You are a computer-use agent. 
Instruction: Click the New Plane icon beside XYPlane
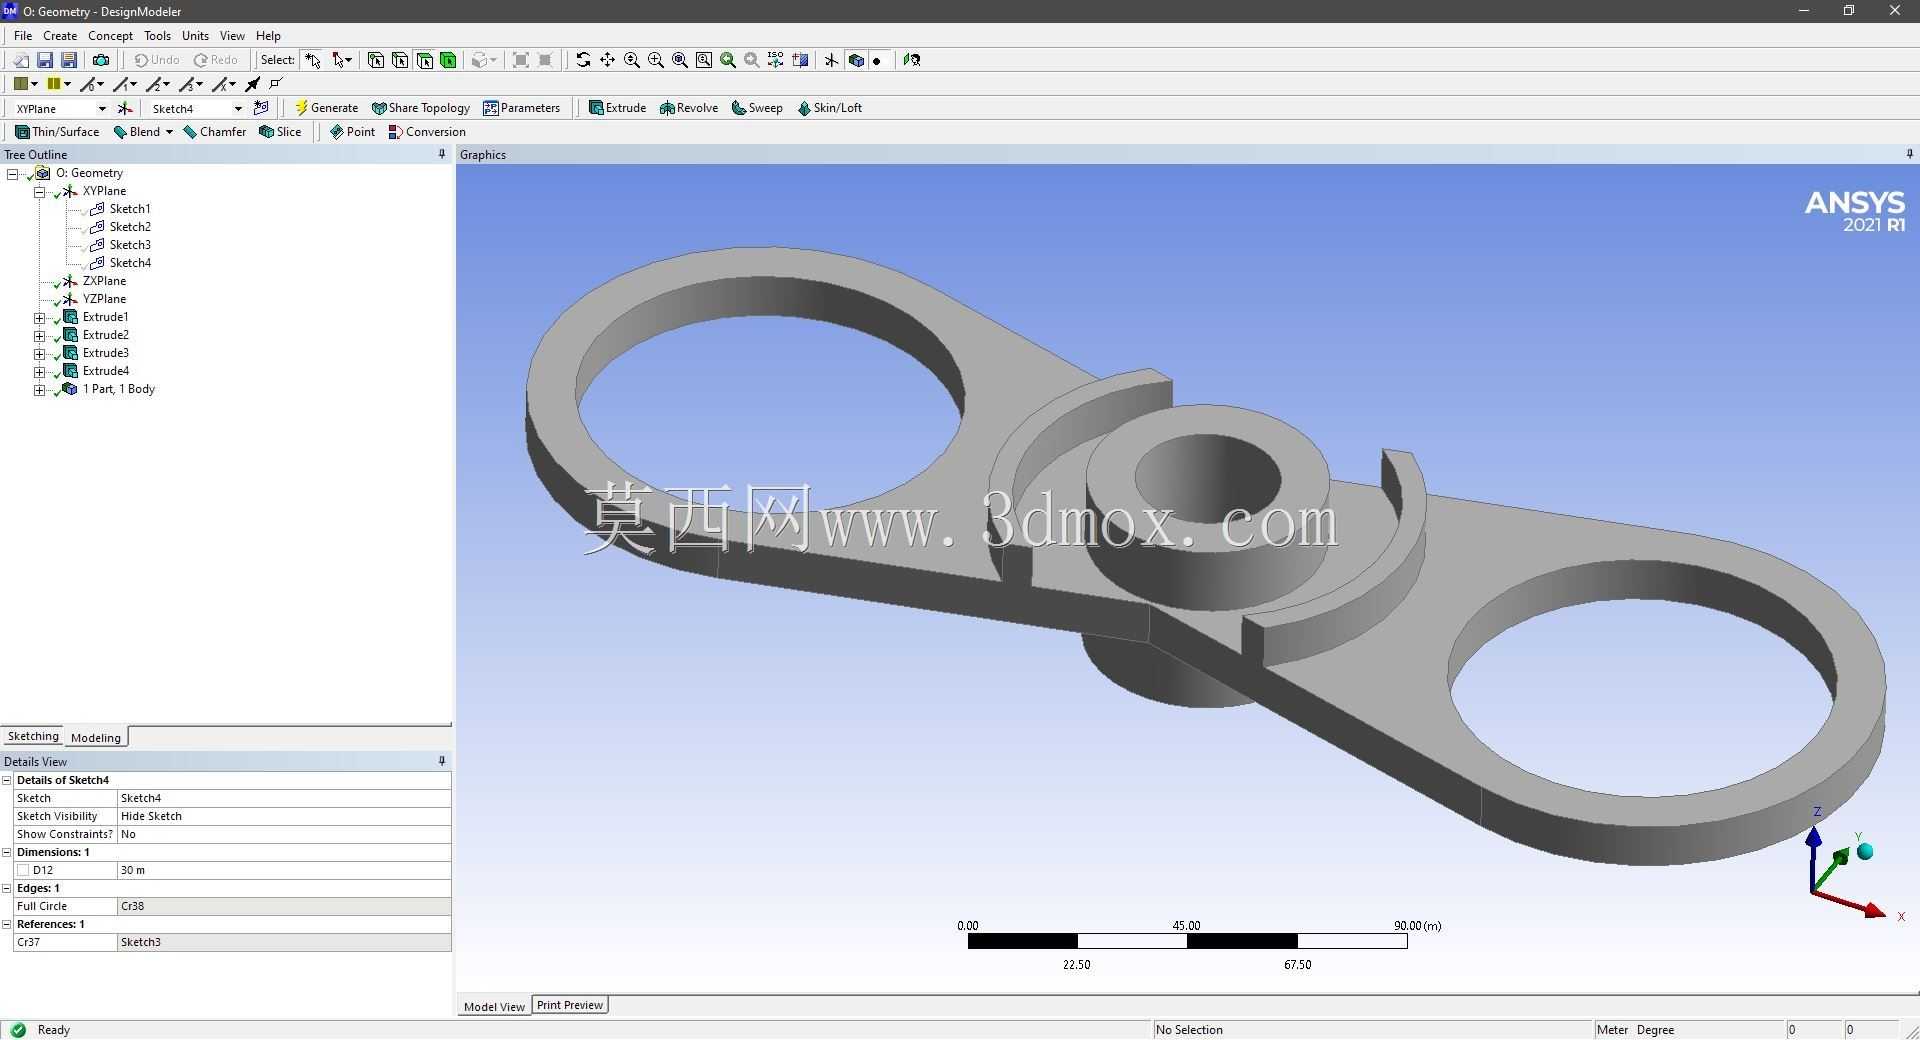tap(125, 108)
